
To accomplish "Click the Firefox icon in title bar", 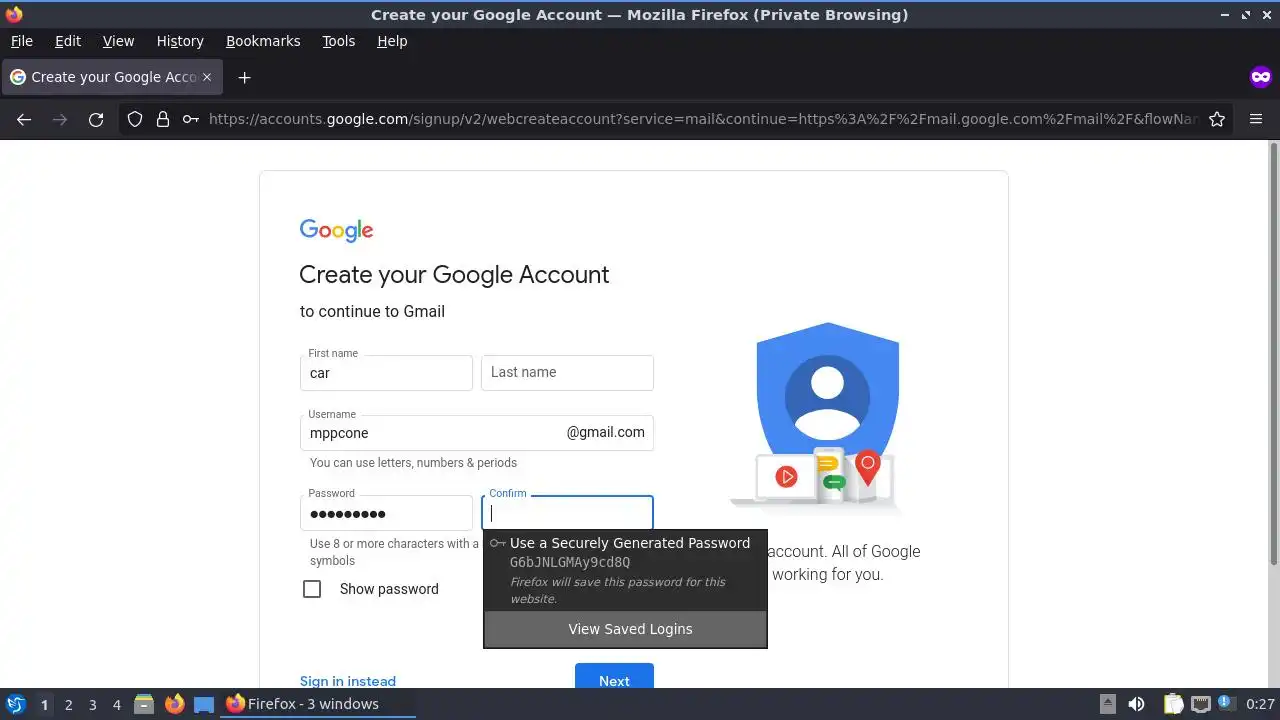I will coord(14,14).
